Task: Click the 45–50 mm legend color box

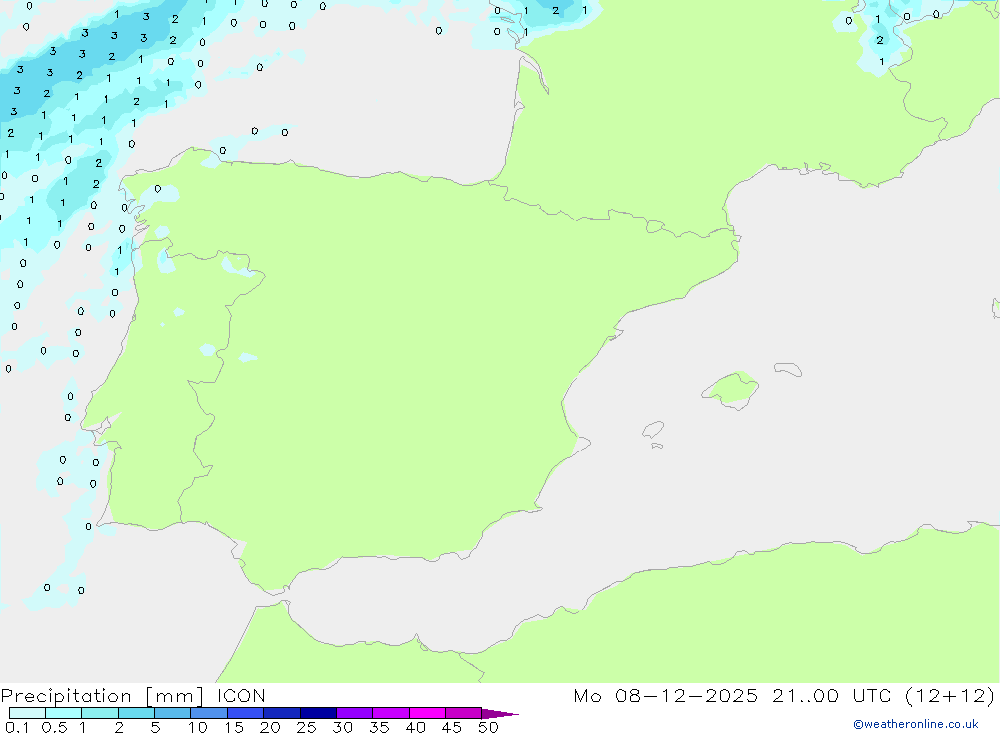Action: click(464, 713)
